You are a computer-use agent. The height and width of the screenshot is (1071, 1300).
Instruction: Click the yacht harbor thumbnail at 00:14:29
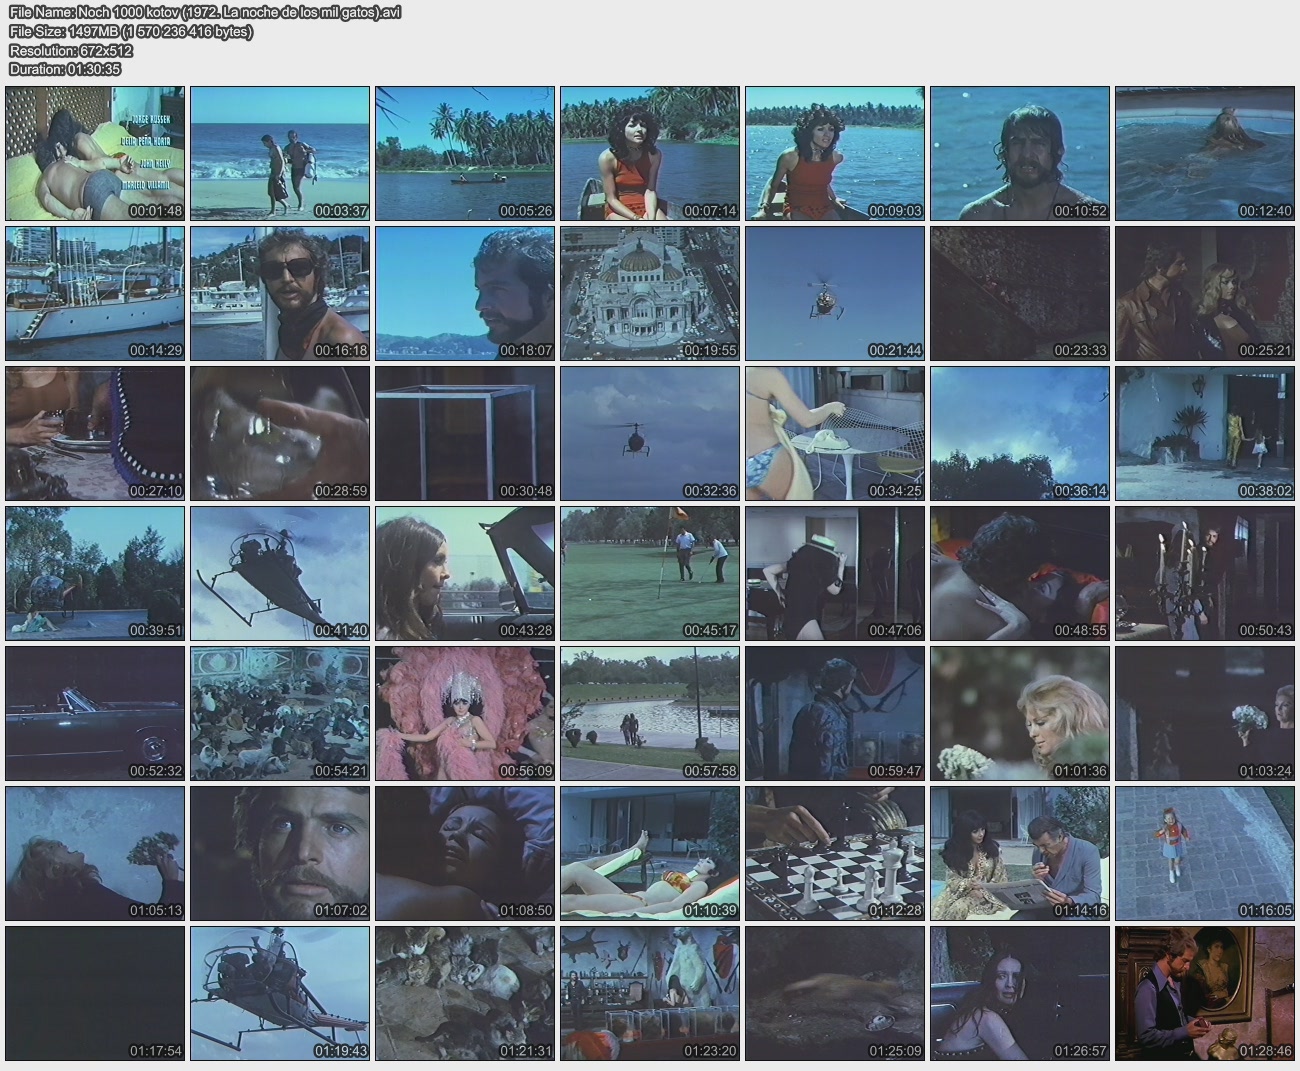click(x=95, y=293)
